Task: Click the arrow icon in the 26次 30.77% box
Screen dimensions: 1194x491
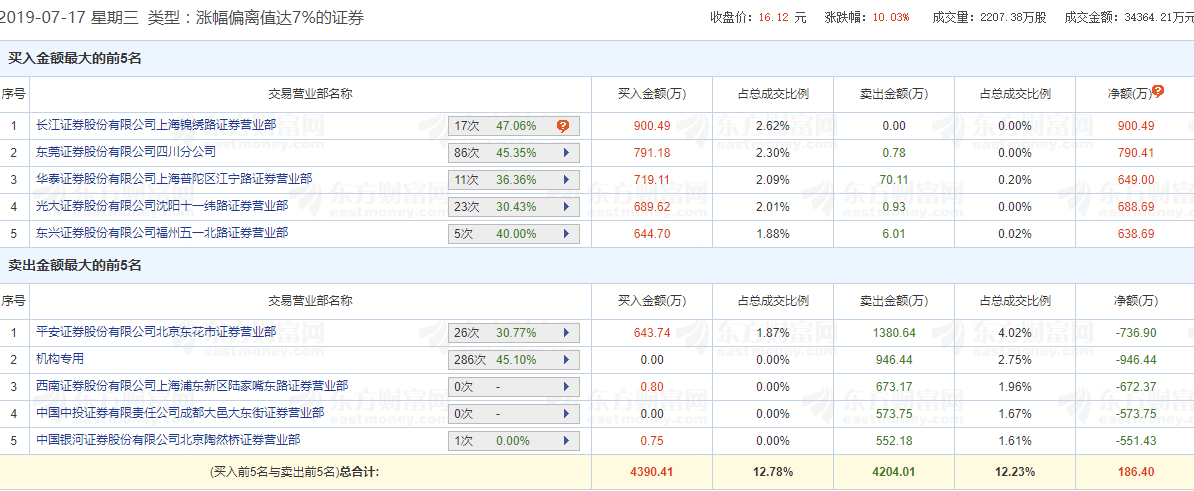Action: tap(566, 333)
